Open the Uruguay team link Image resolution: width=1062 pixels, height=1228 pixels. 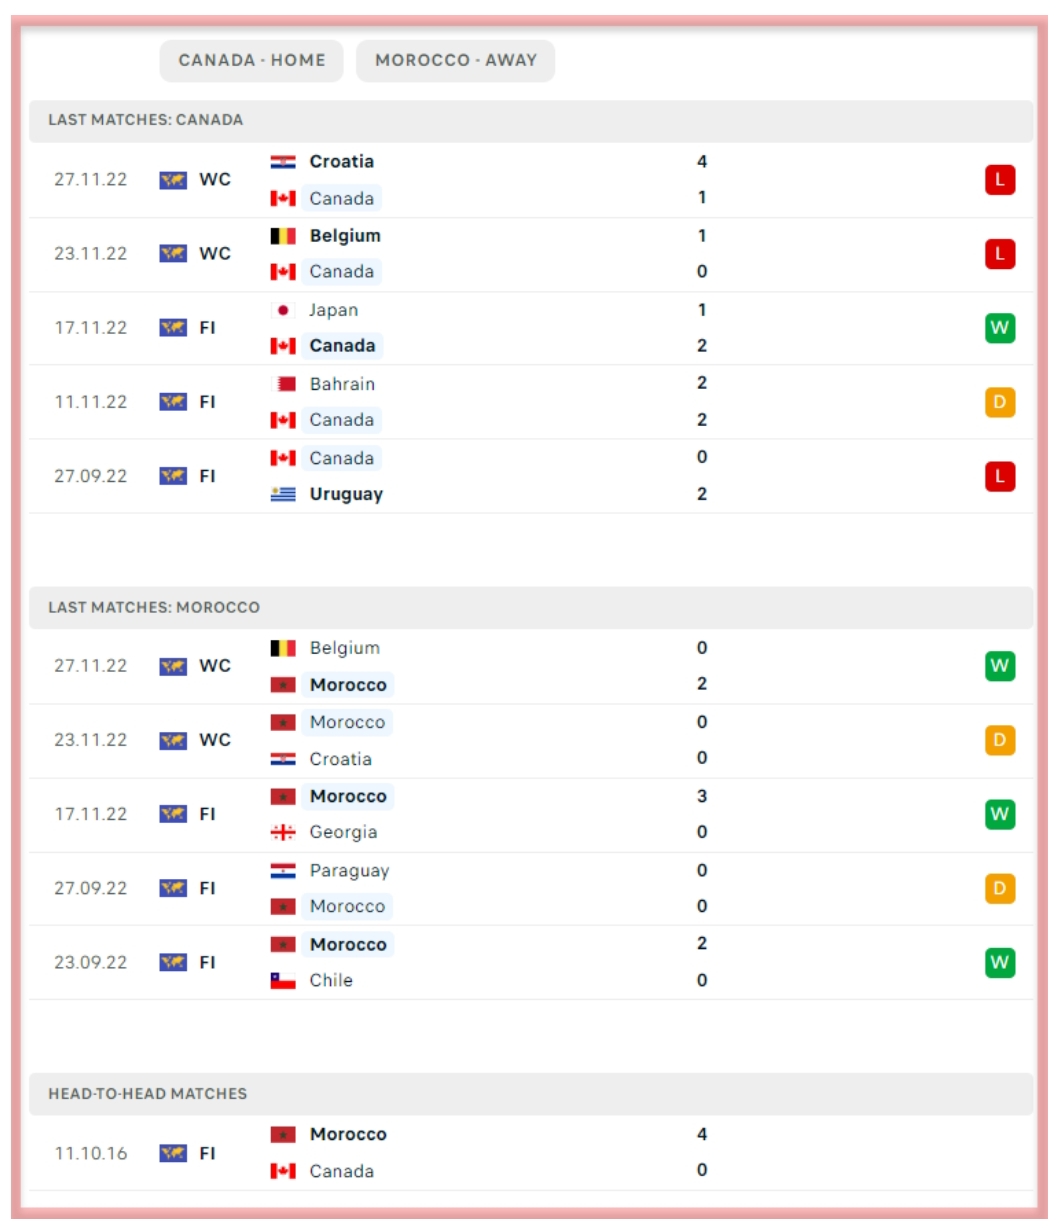coord(346,494)
